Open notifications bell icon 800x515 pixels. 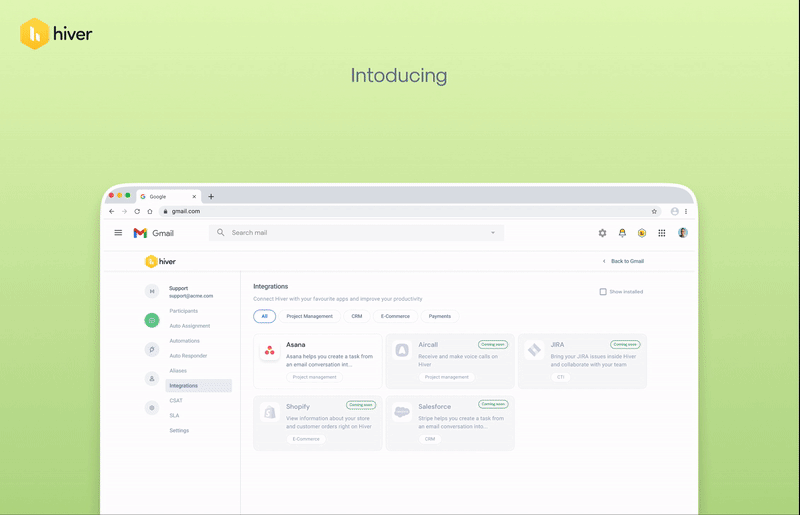(622, 233)
